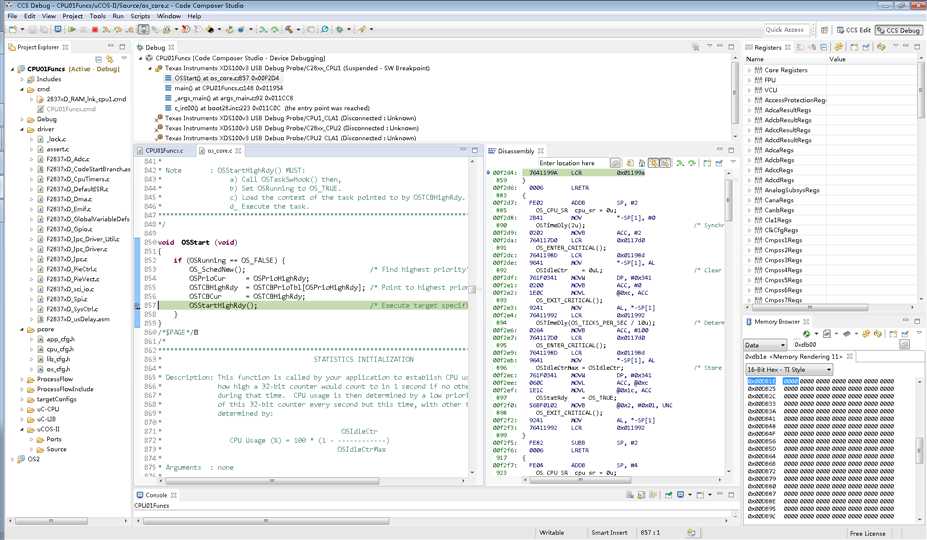
Task: Click the Console horizontal scrollbar thumb
Action: click(x=265, y=521)
